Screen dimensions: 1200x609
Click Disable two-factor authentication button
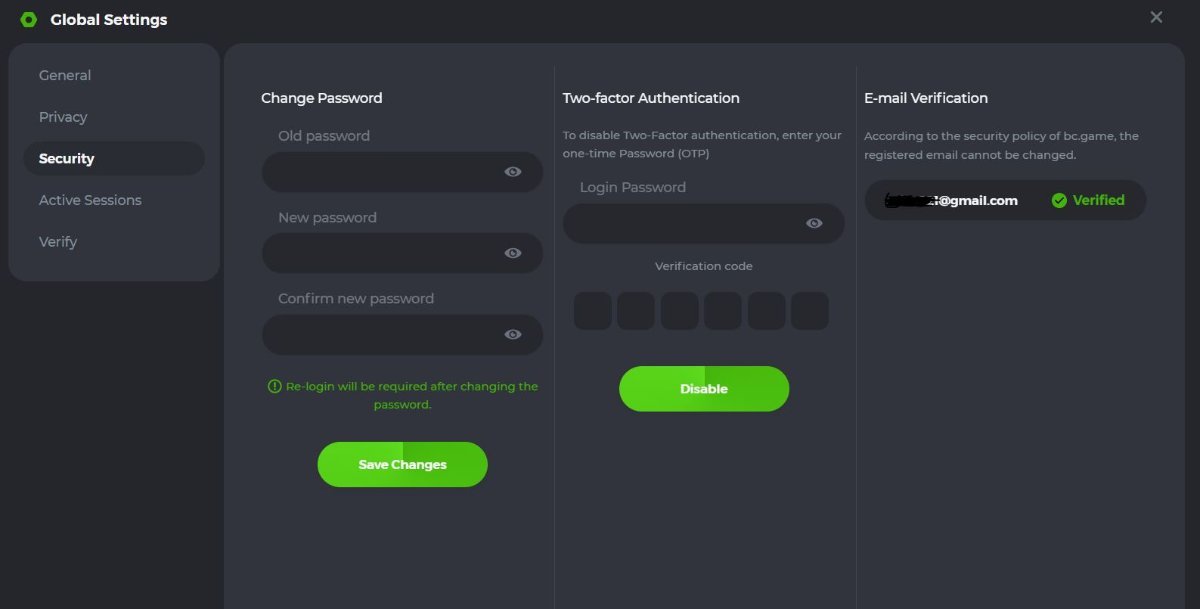(704, 389)
